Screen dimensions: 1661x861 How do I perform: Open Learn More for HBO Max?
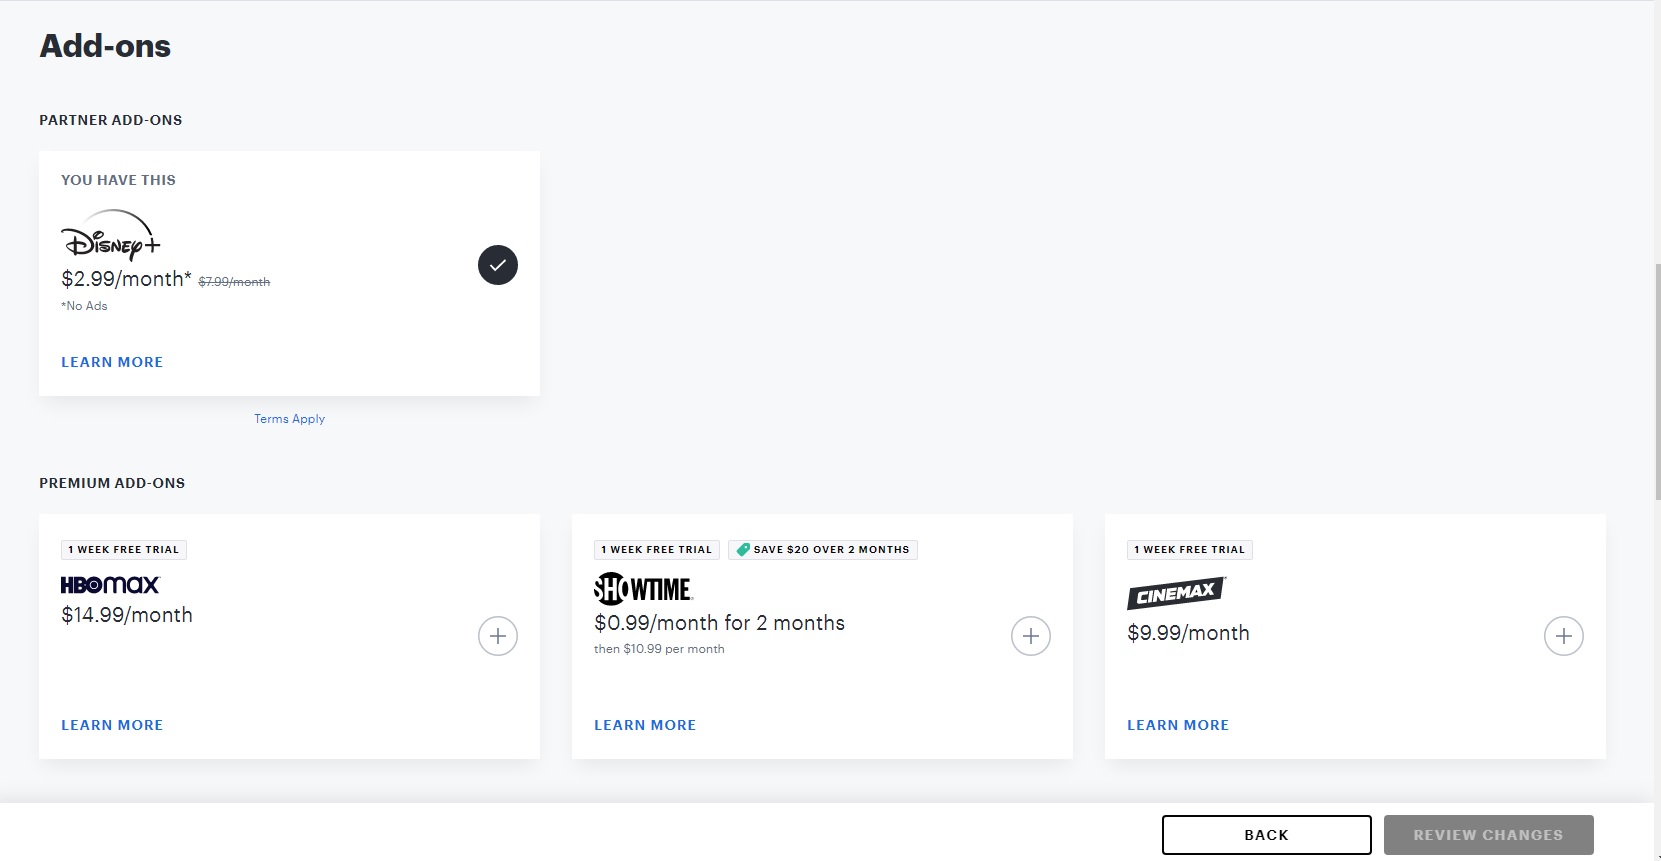coord(112,725)
